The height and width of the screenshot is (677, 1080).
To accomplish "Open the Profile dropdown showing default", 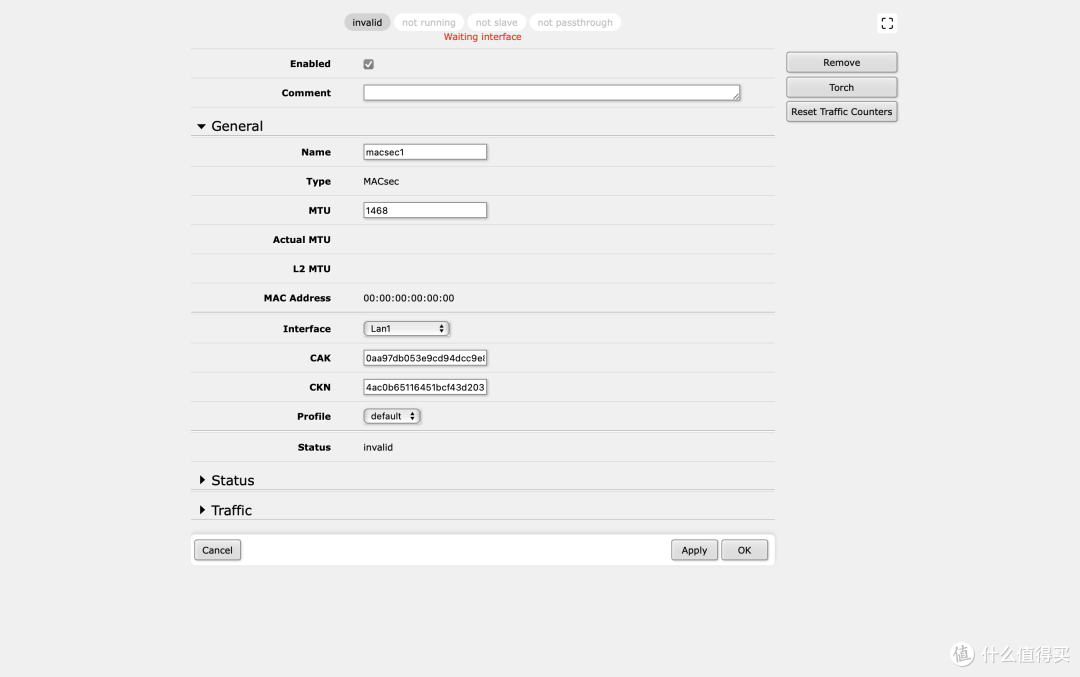I will click(x=392, y=416).
